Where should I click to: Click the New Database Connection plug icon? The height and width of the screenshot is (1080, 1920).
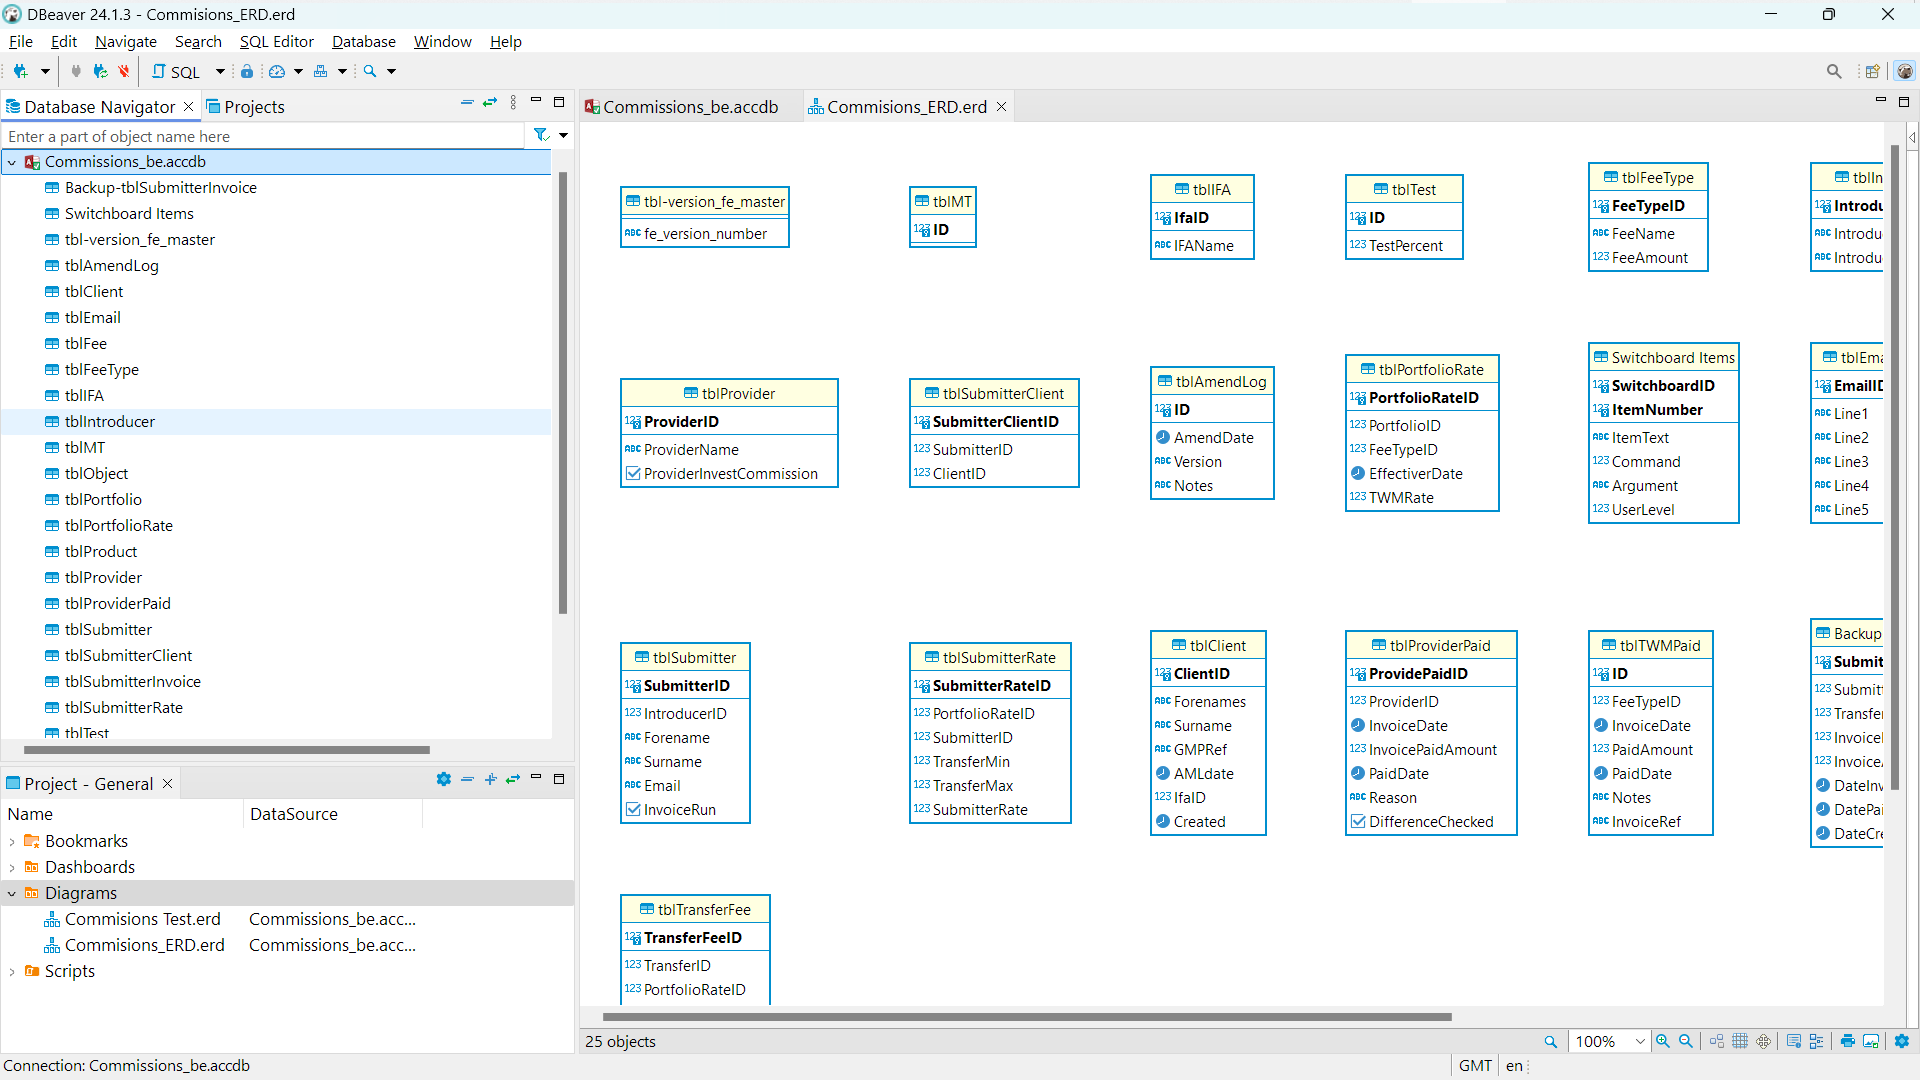coord(20,71)
